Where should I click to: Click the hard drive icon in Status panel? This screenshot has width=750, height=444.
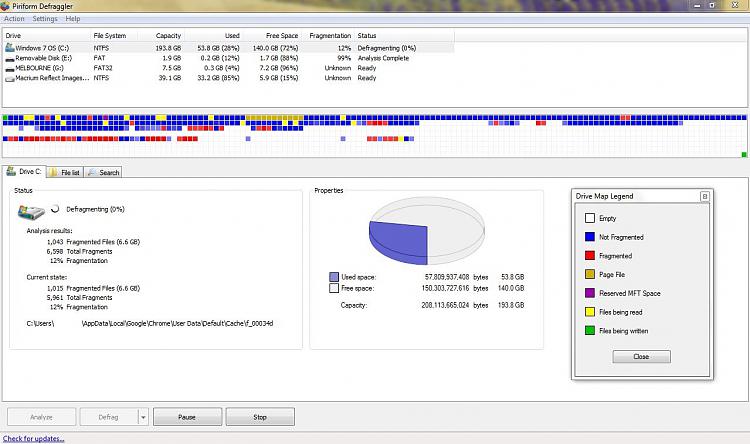pos(31,211)
